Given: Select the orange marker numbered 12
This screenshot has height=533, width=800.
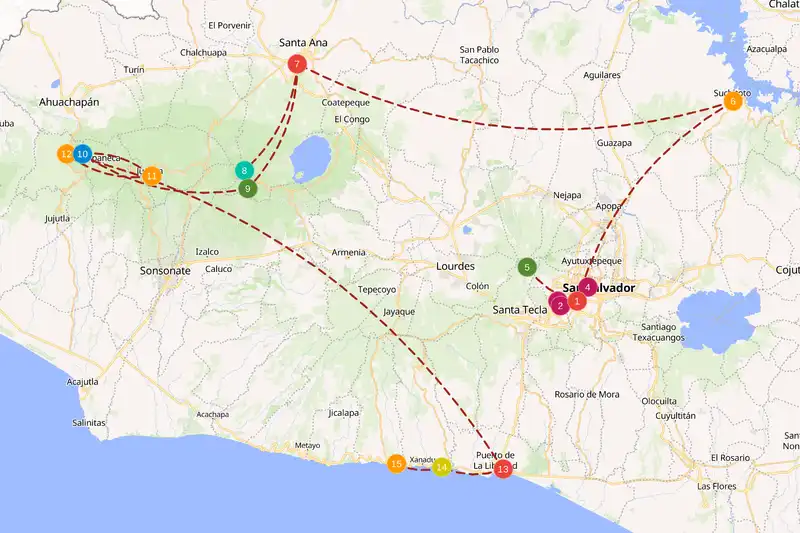Looking at the screenshot, I should tap(65, 154).
